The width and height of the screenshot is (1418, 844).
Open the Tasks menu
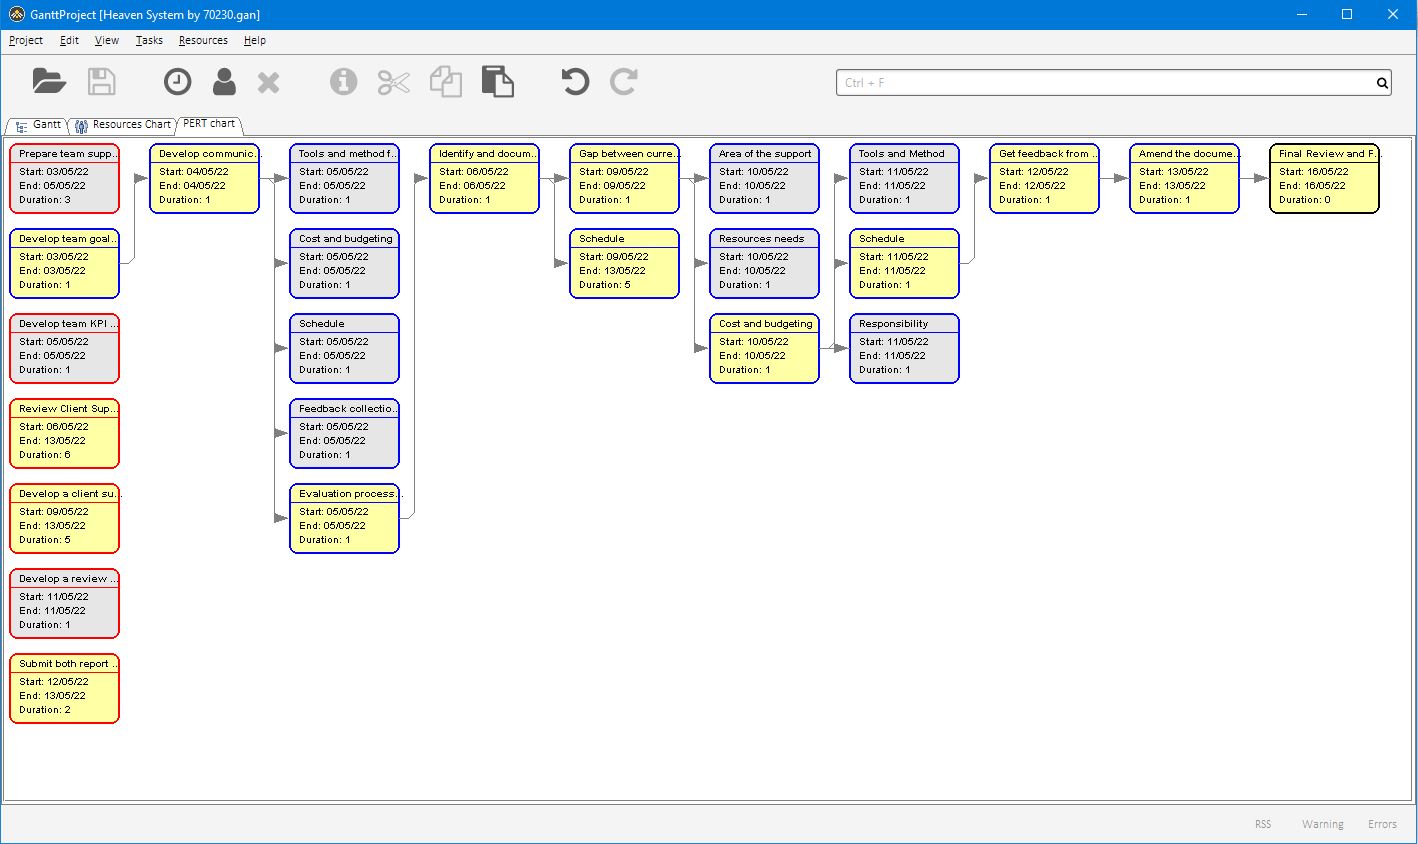(x=149, y=40)
